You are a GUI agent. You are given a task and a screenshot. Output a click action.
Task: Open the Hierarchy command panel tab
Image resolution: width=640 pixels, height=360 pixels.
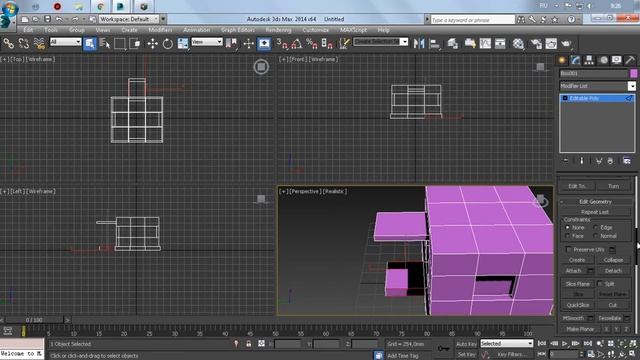(x=589, y=60)
